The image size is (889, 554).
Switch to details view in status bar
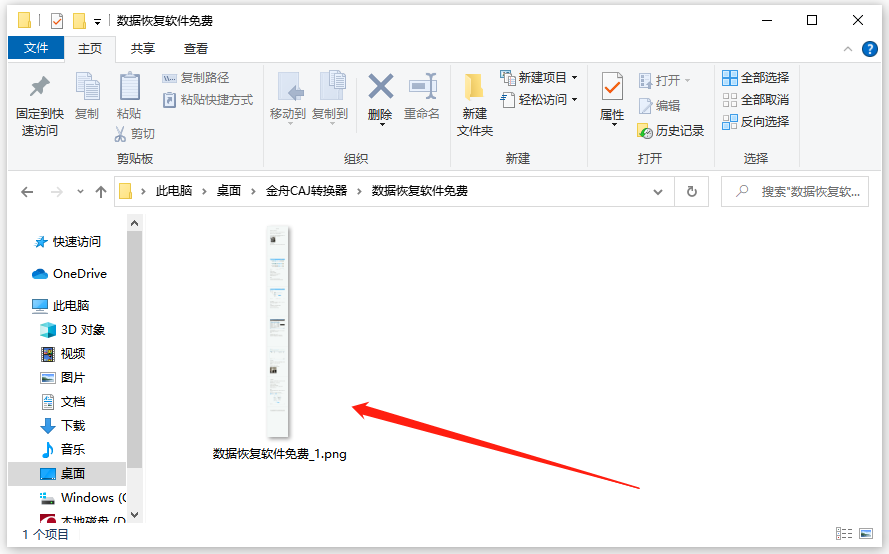[x=843, y=534]
